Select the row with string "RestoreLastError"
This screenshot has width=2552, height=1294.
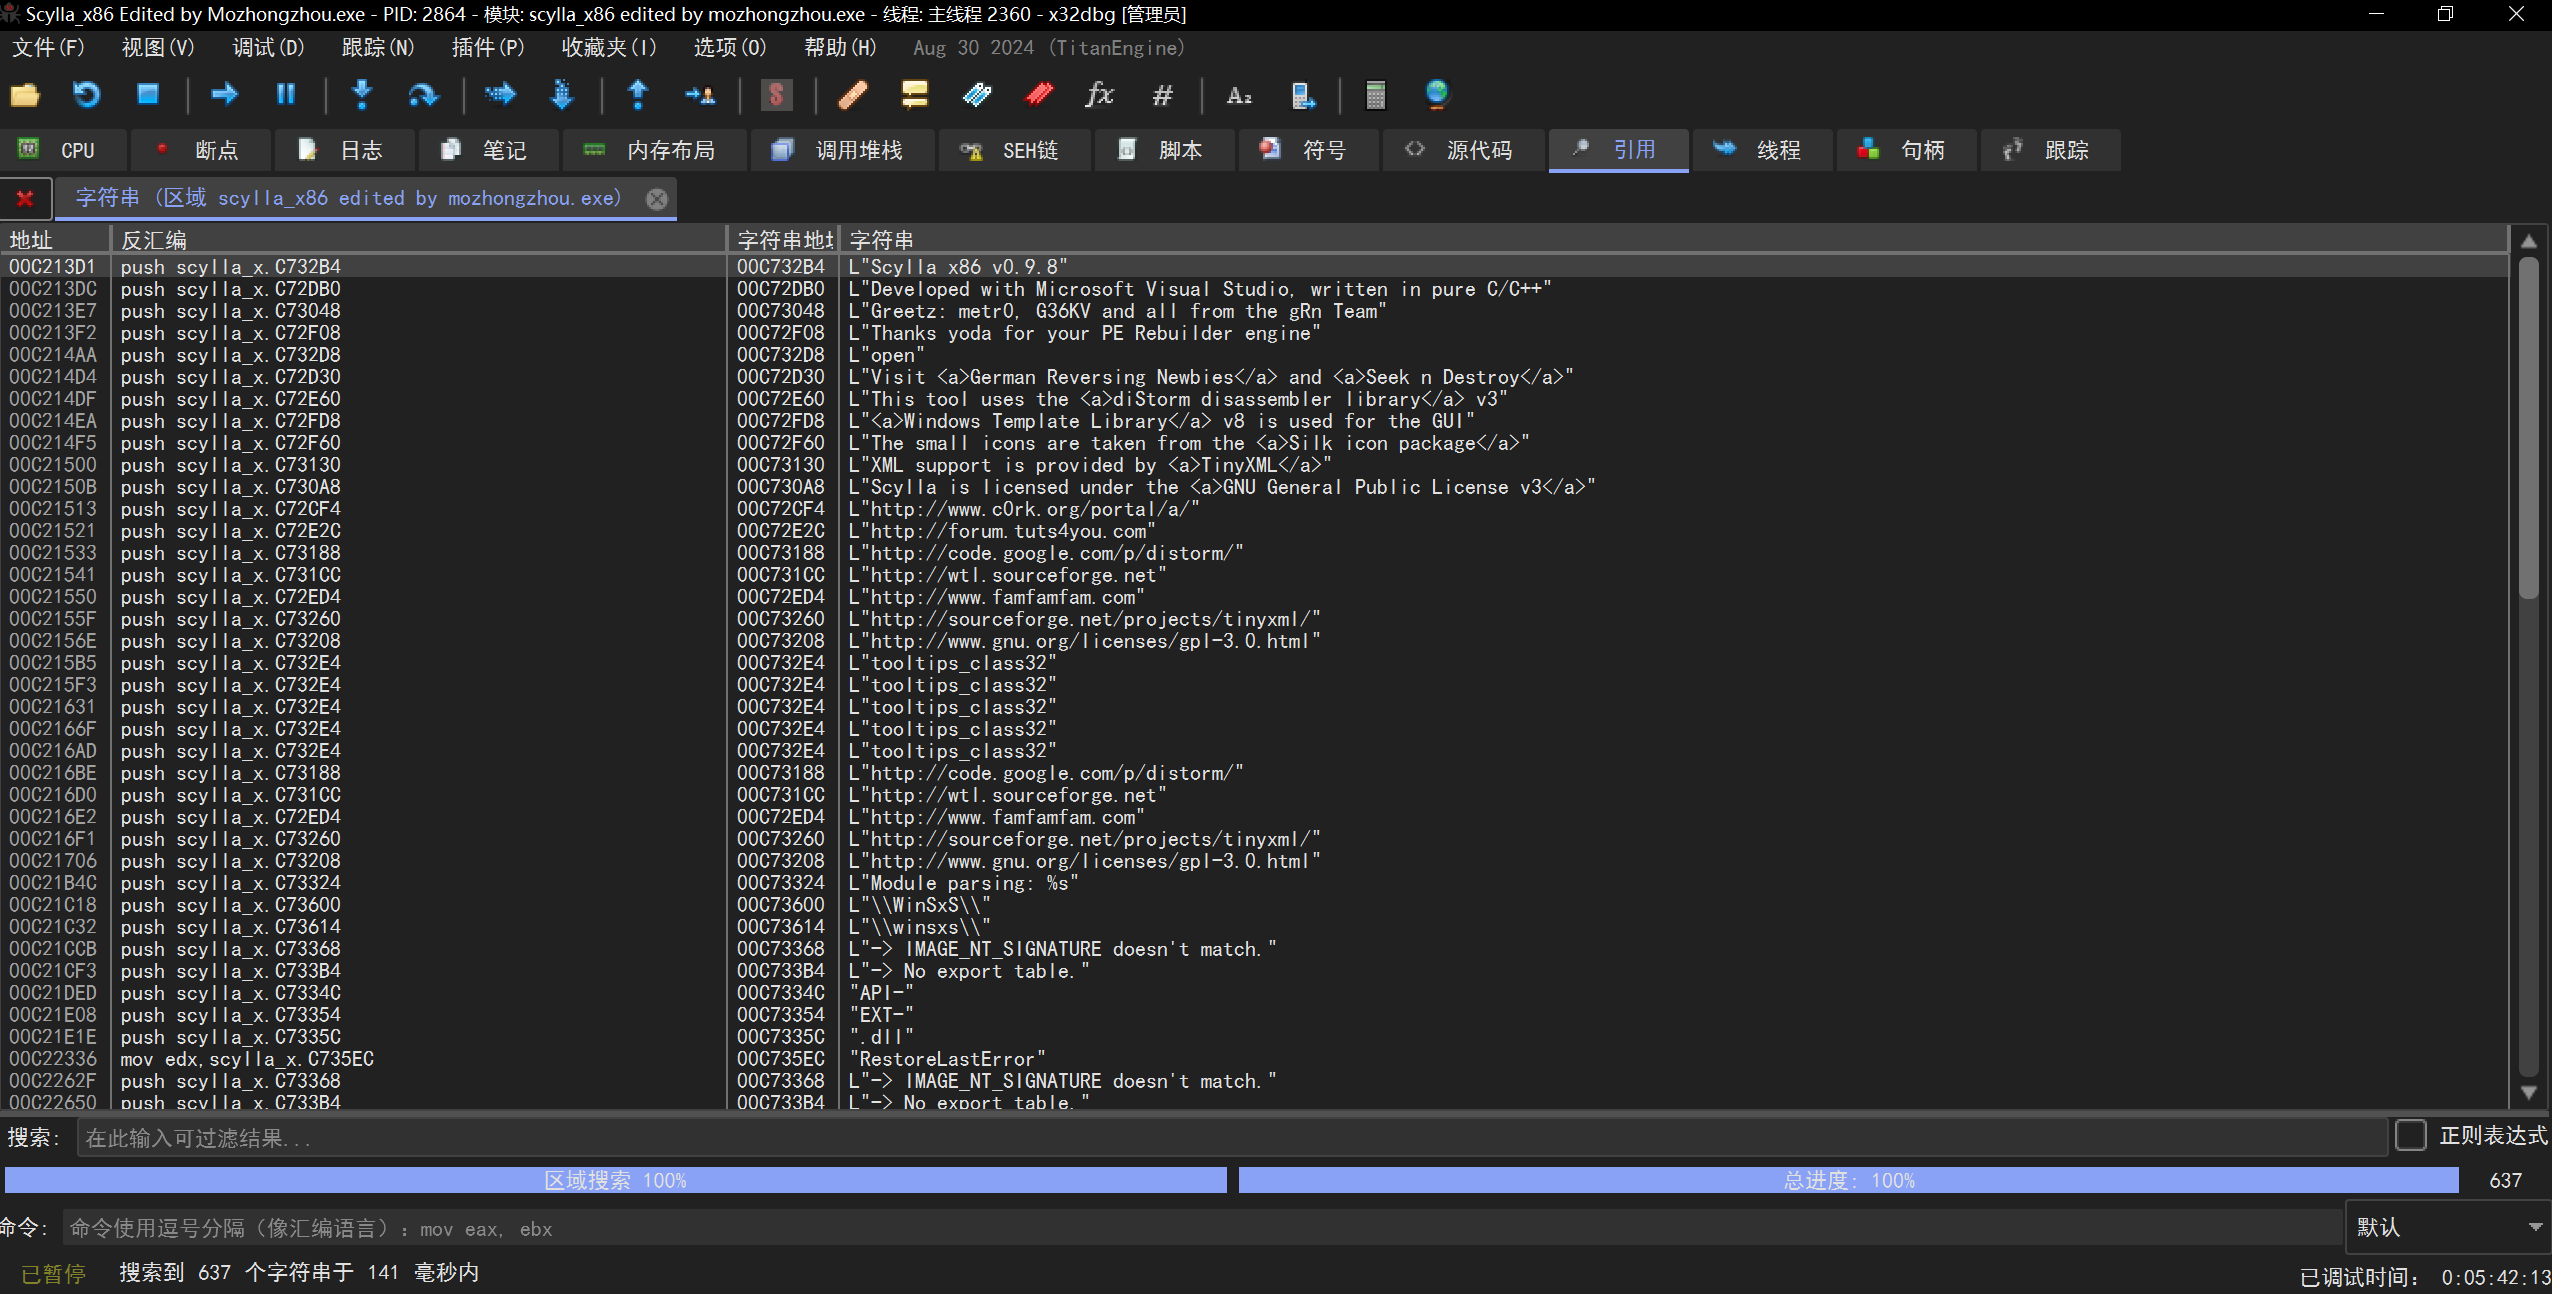(x=1256, y=1059)
